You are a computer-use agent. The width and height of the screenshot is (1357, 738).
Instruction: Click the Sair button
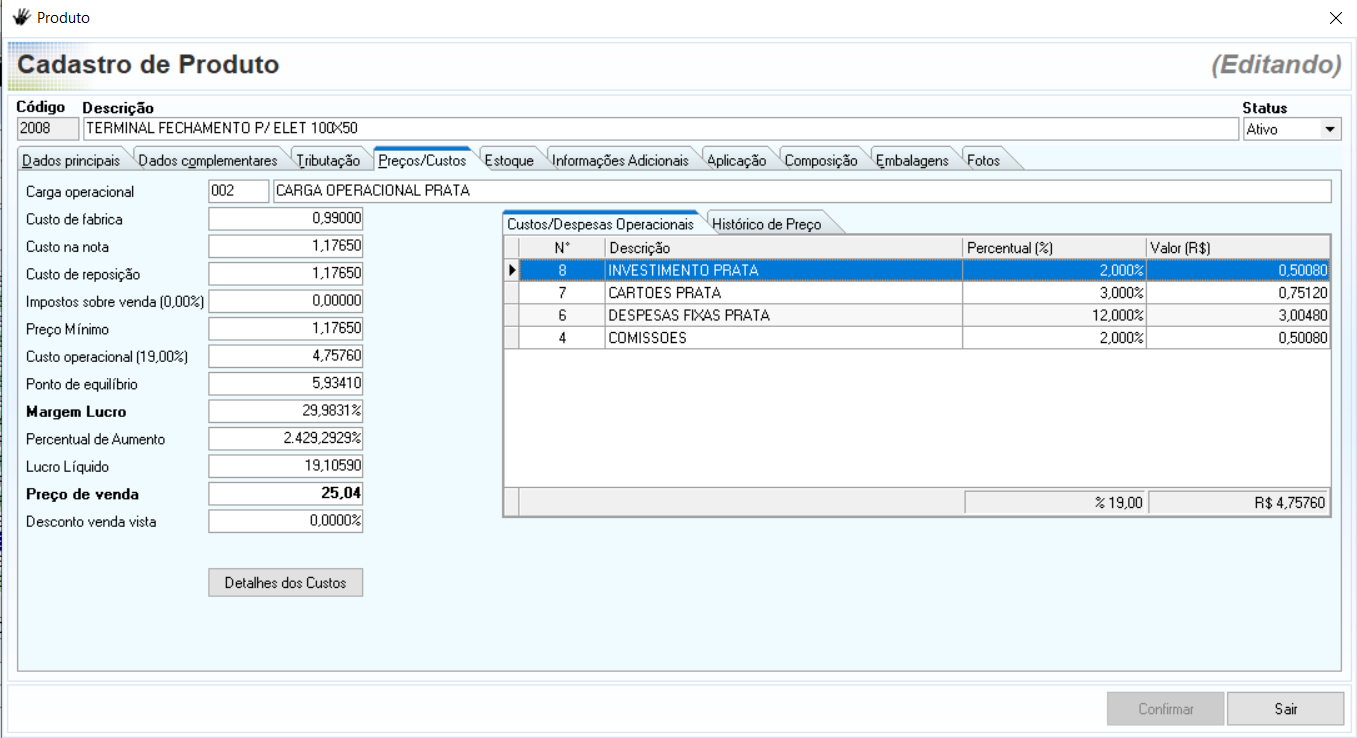(x=1286, y=709)
